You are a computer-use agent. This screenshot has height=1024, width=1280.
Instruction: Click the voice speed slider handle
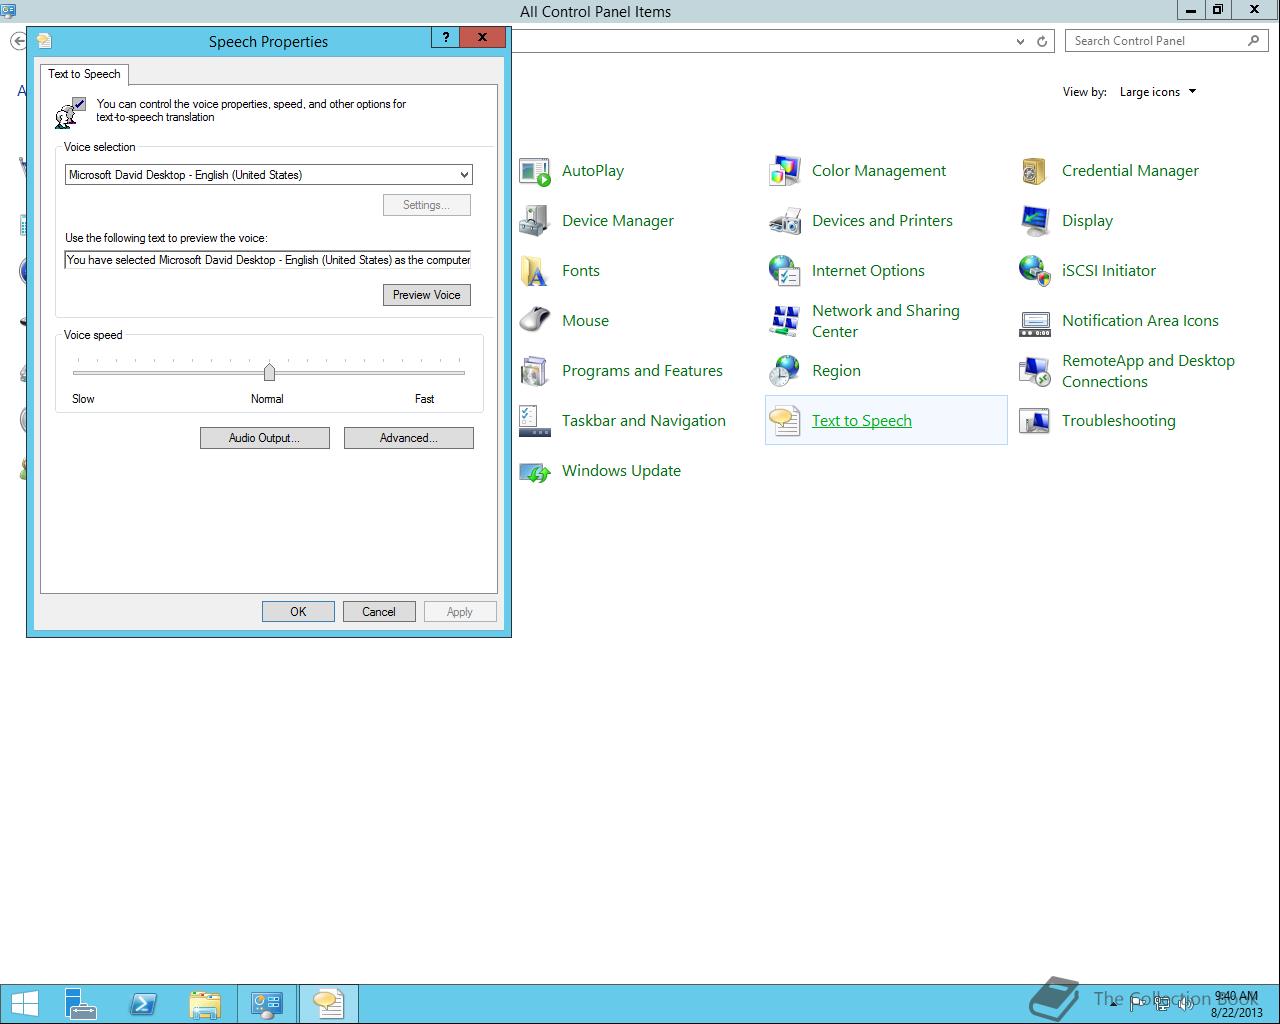coord(269,372)
